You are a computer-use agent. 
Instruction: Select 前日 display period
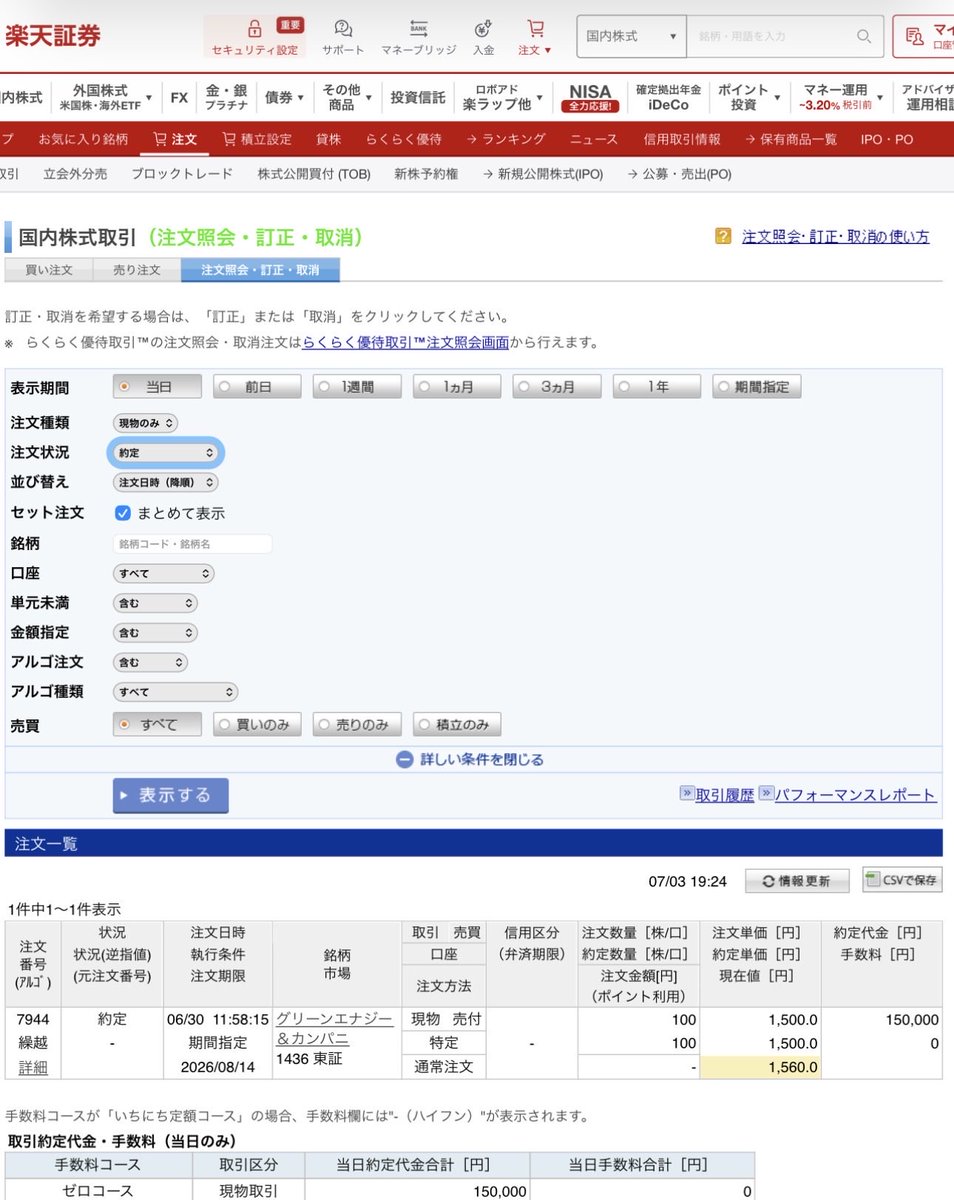257,387
